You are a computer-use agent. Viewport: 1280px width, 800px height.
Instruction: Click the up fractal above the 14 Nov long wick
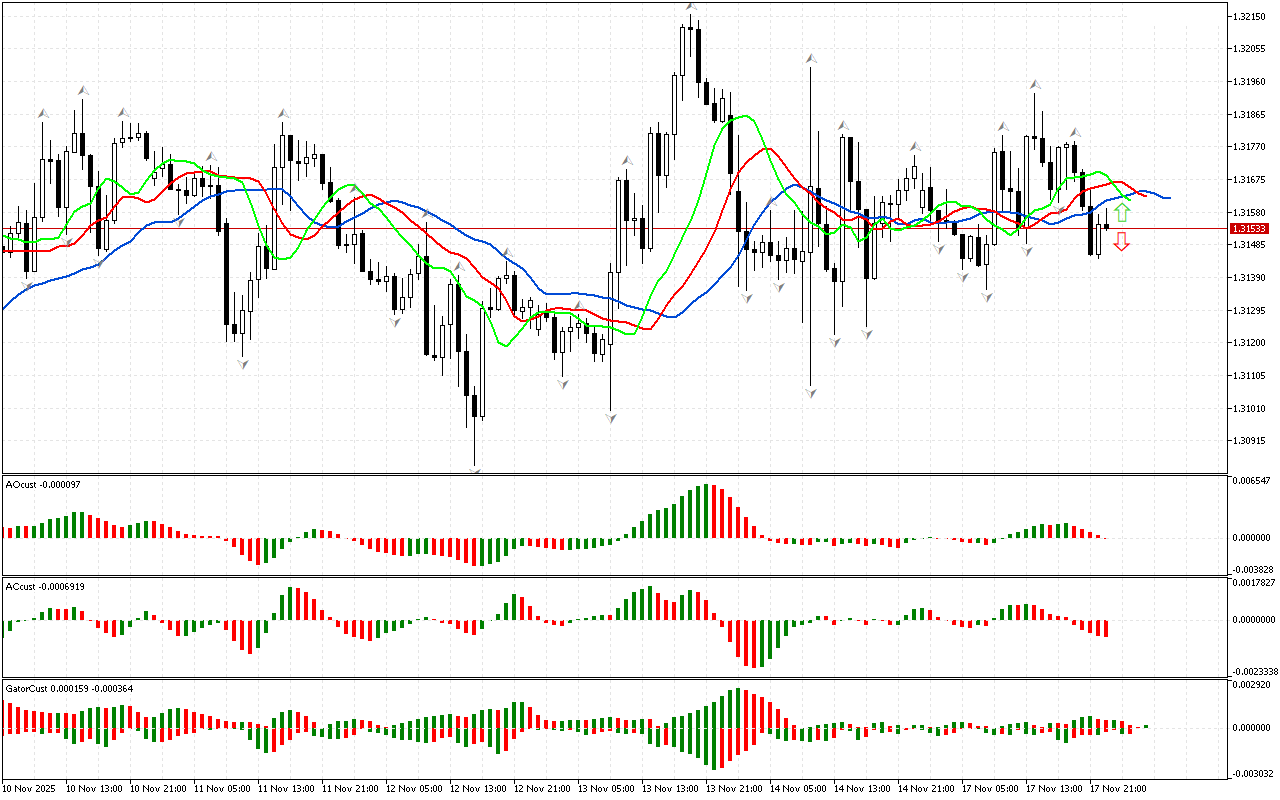[811, 60]
